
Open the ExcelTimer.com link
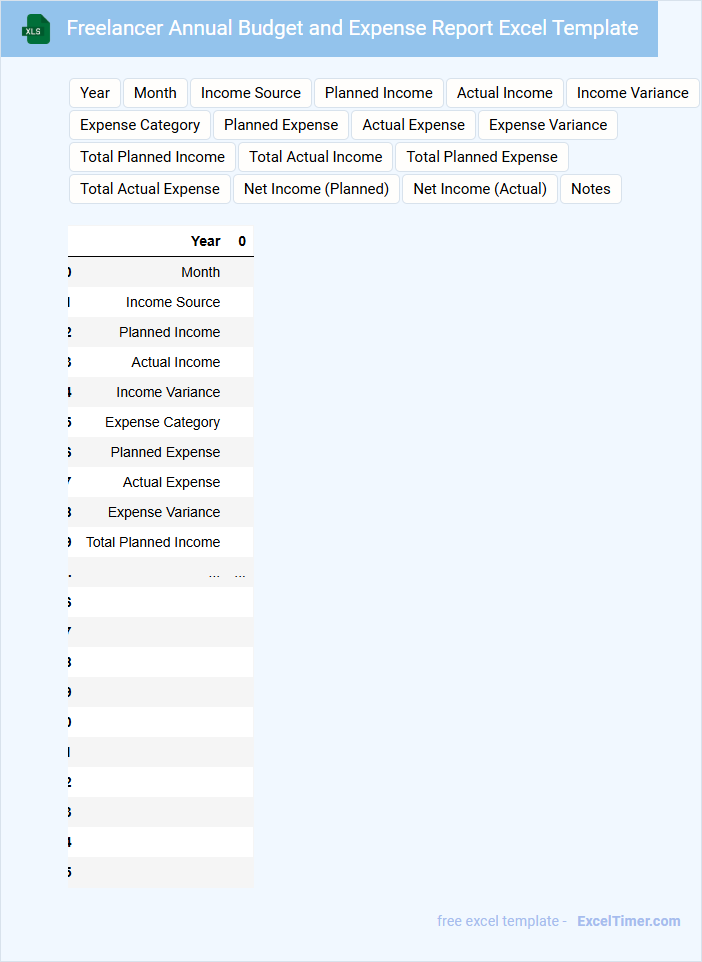point(629,921)
